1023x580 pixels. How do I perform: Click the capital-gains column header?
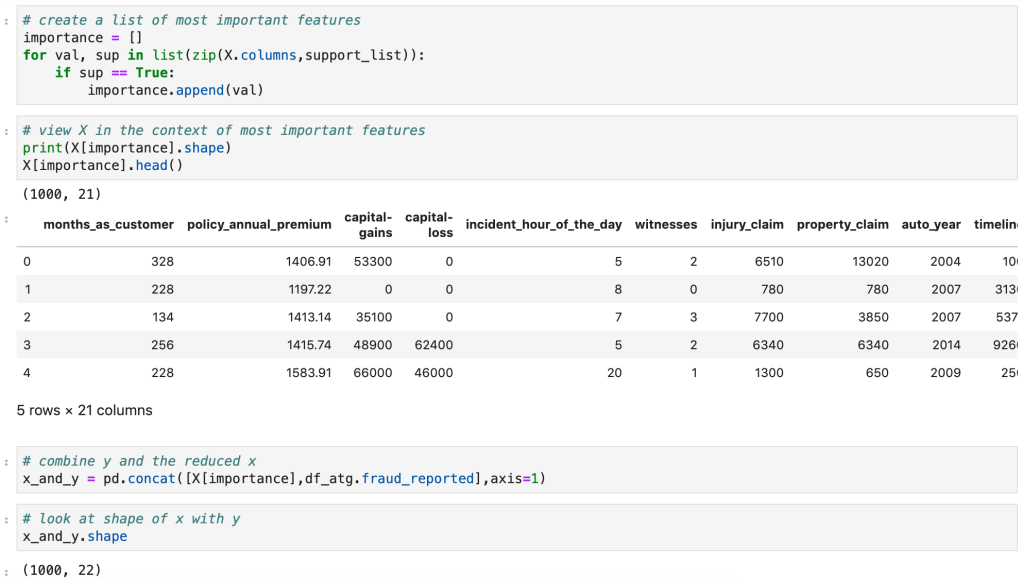point(368,225)
